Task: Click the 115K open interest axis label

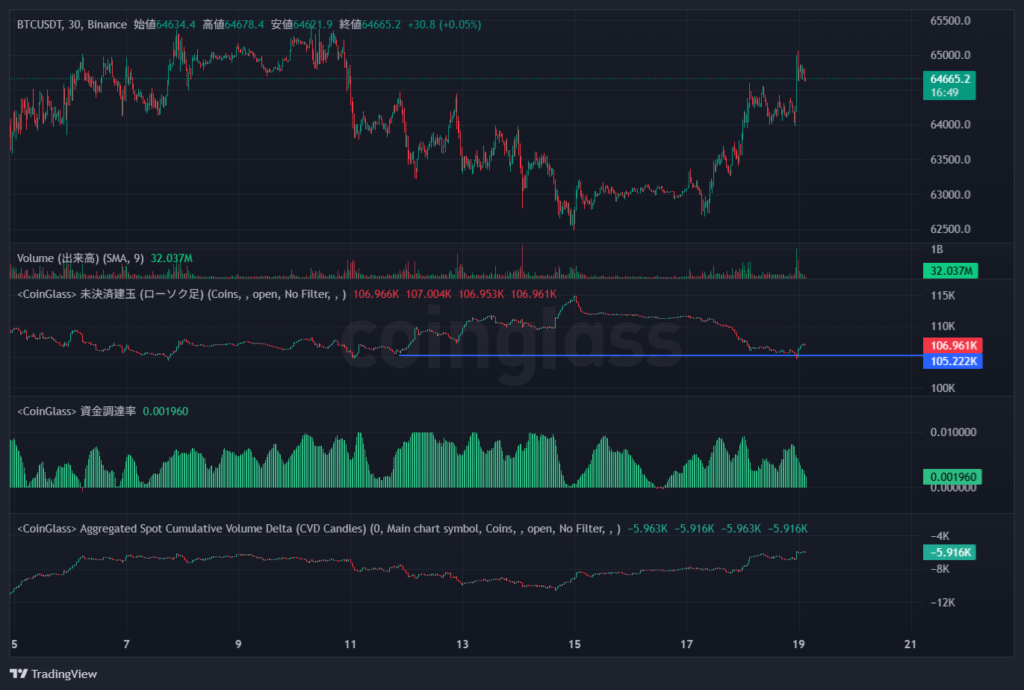Action: [943, 296]
